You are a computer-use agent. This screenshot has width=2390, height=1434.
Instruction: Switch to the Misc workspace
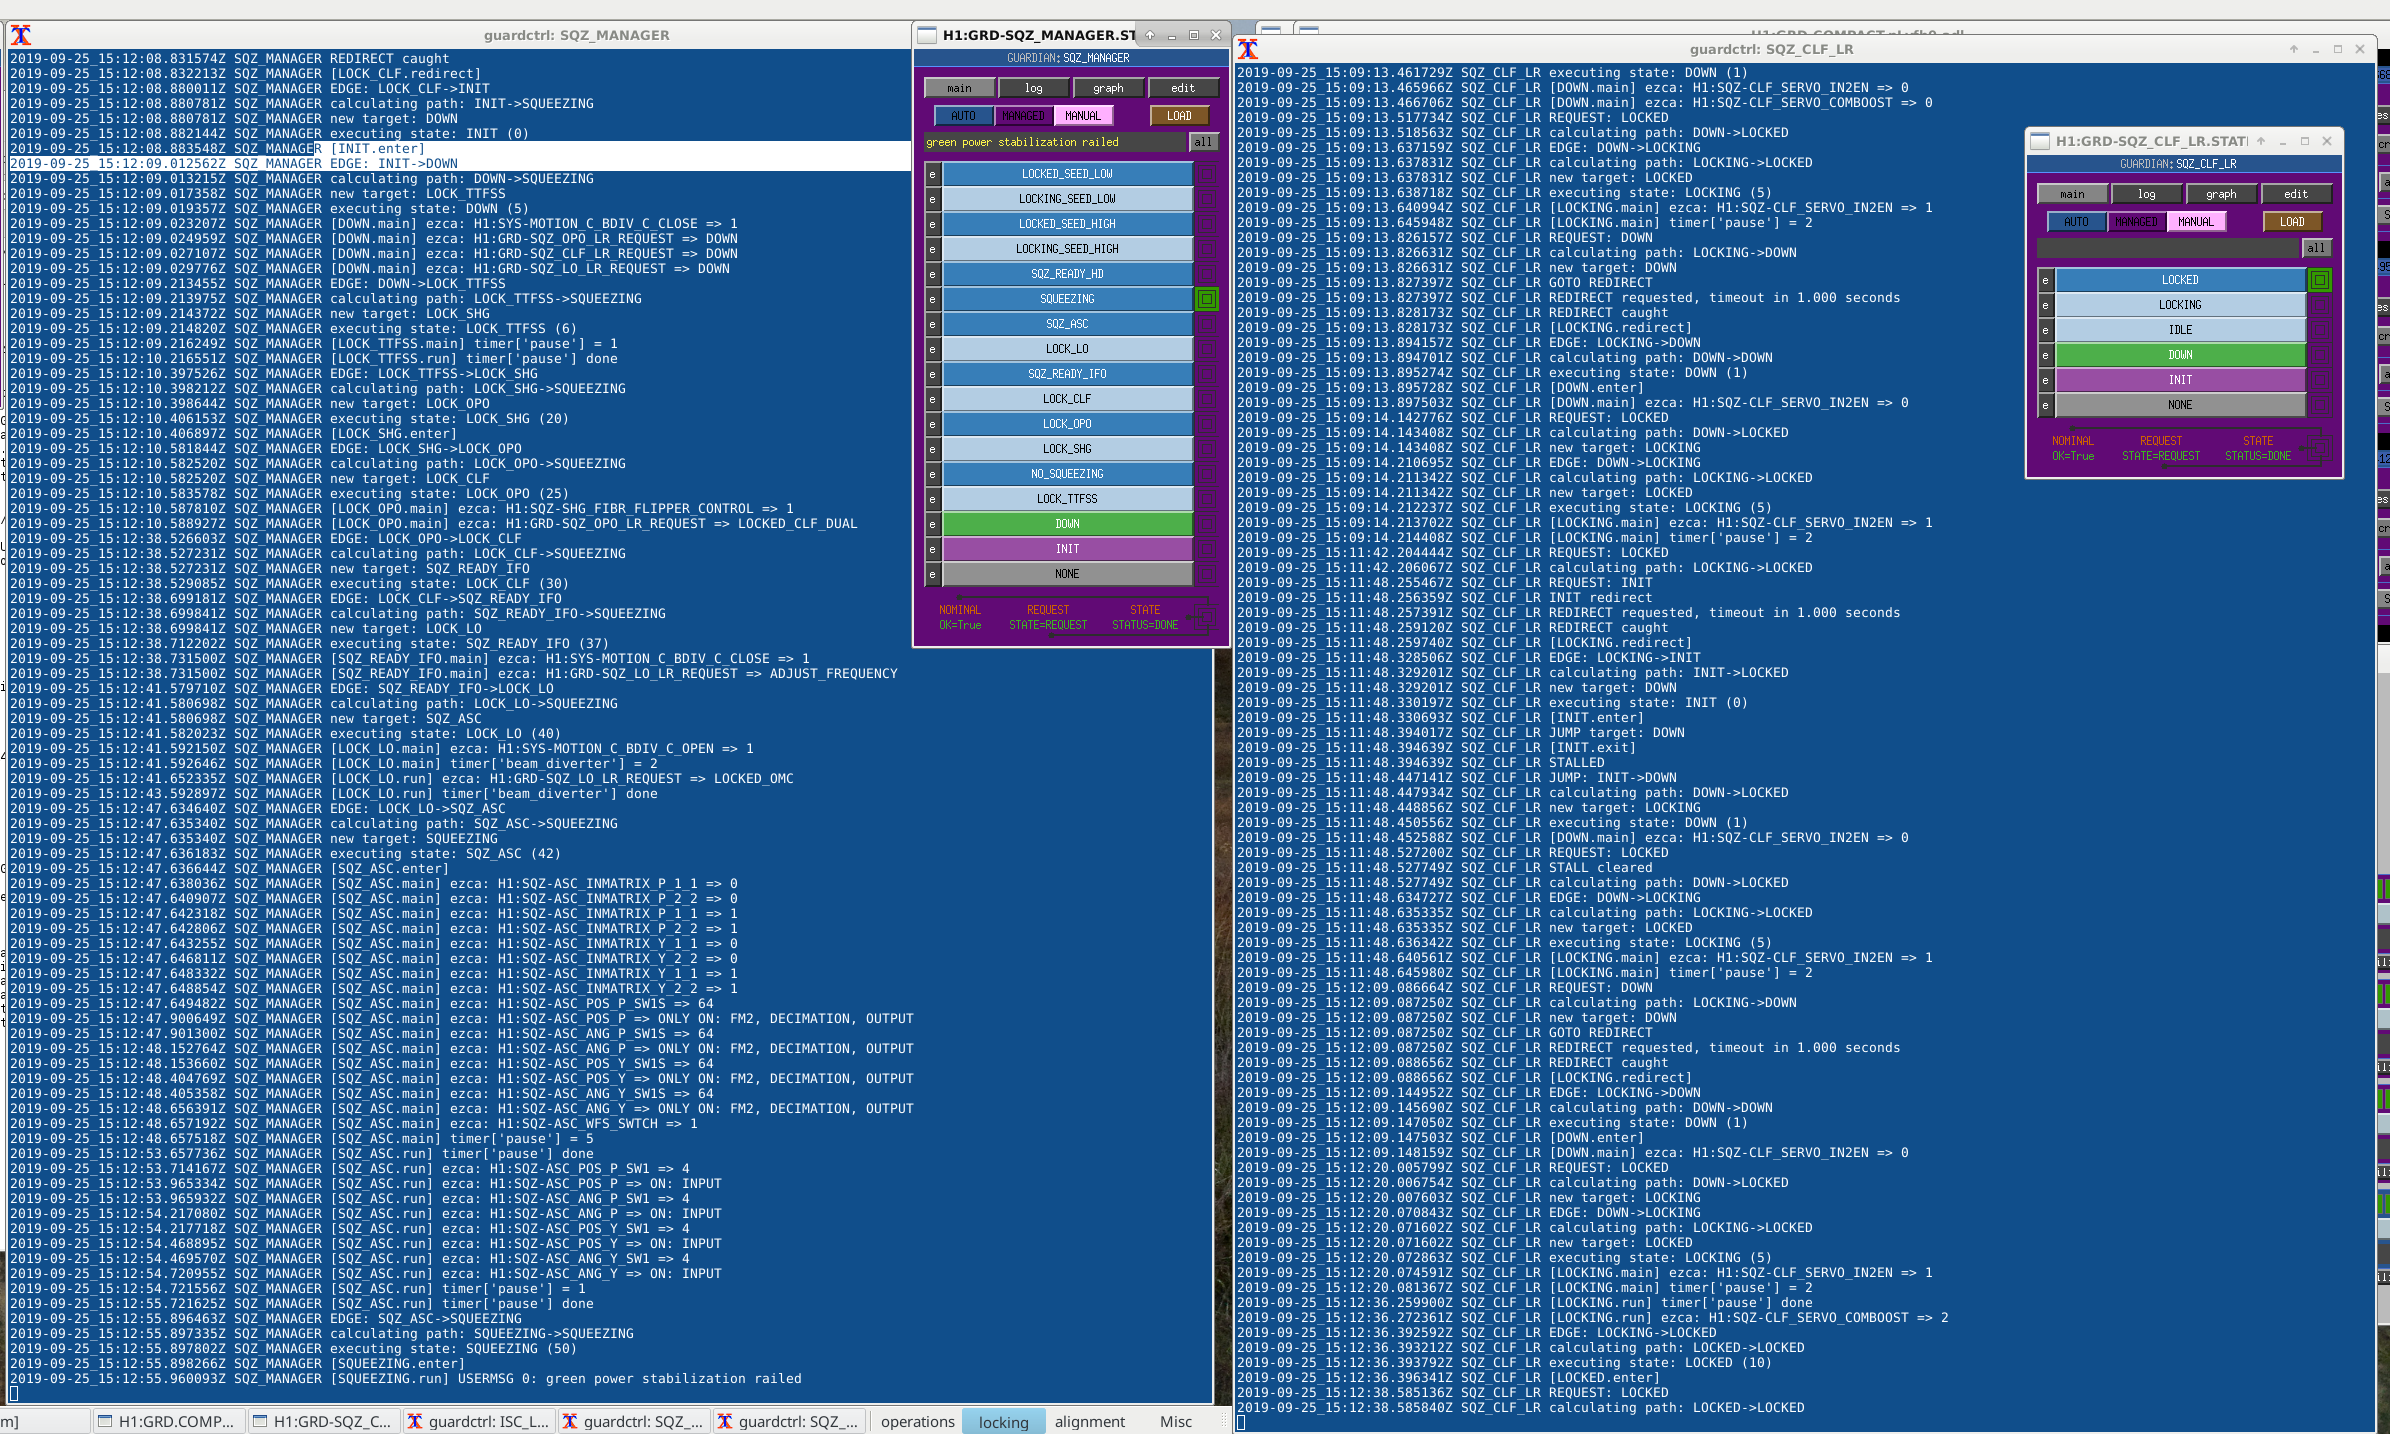click(1175, 1421)
